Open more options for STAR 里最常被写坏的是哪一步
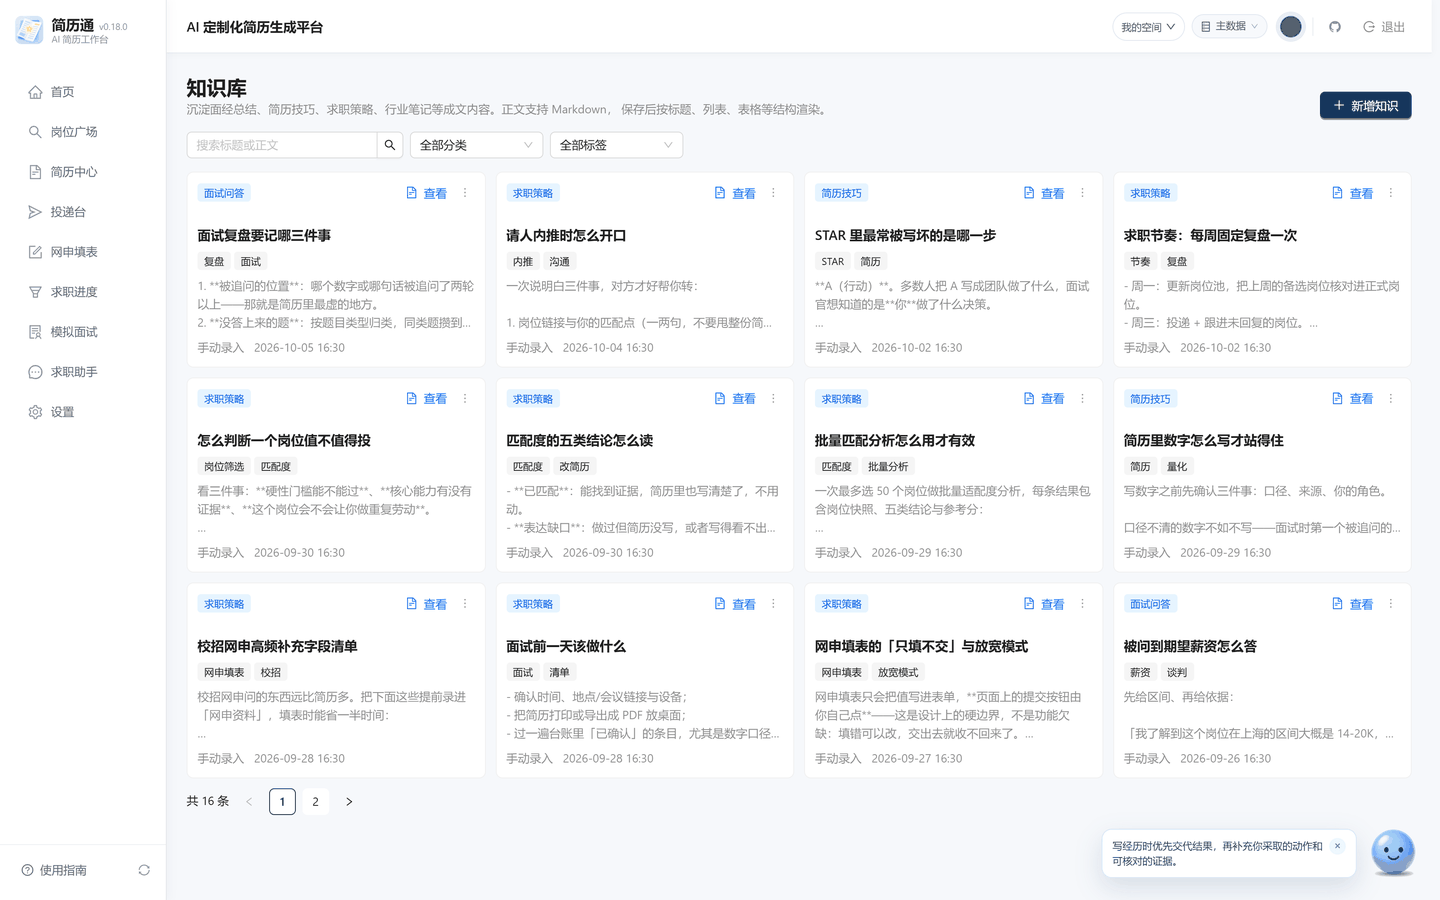Viewport: 1440px width, 900px height. (x=1082, y=193)
